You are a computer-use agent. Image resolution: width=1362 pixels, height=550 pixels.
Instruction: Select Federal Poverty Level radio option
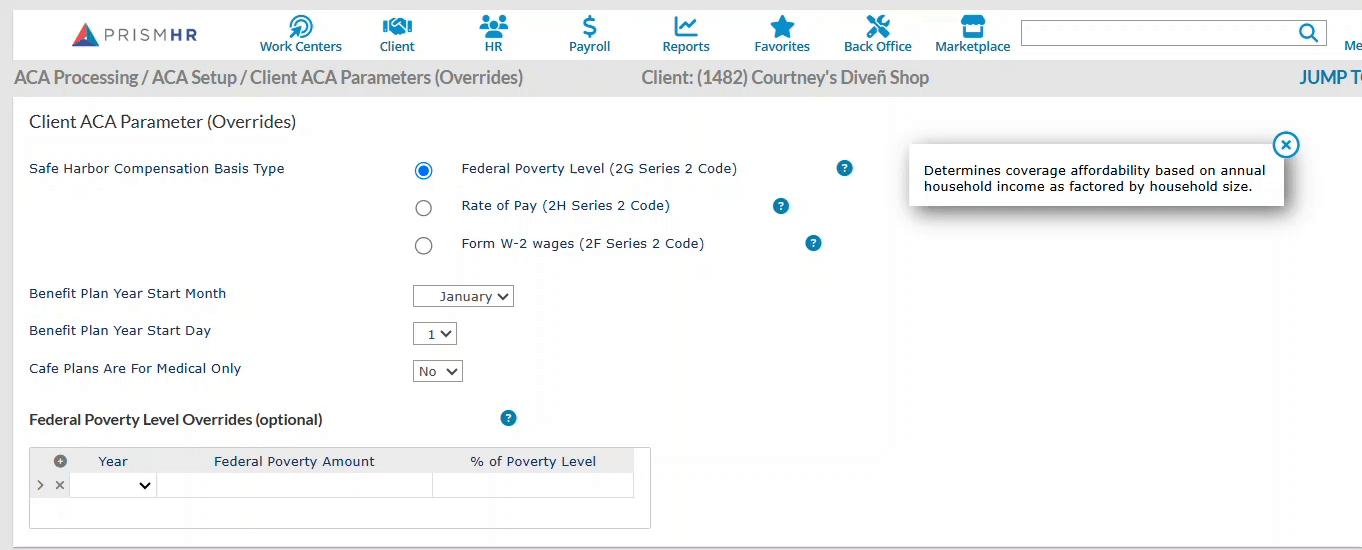pos(424,171)
